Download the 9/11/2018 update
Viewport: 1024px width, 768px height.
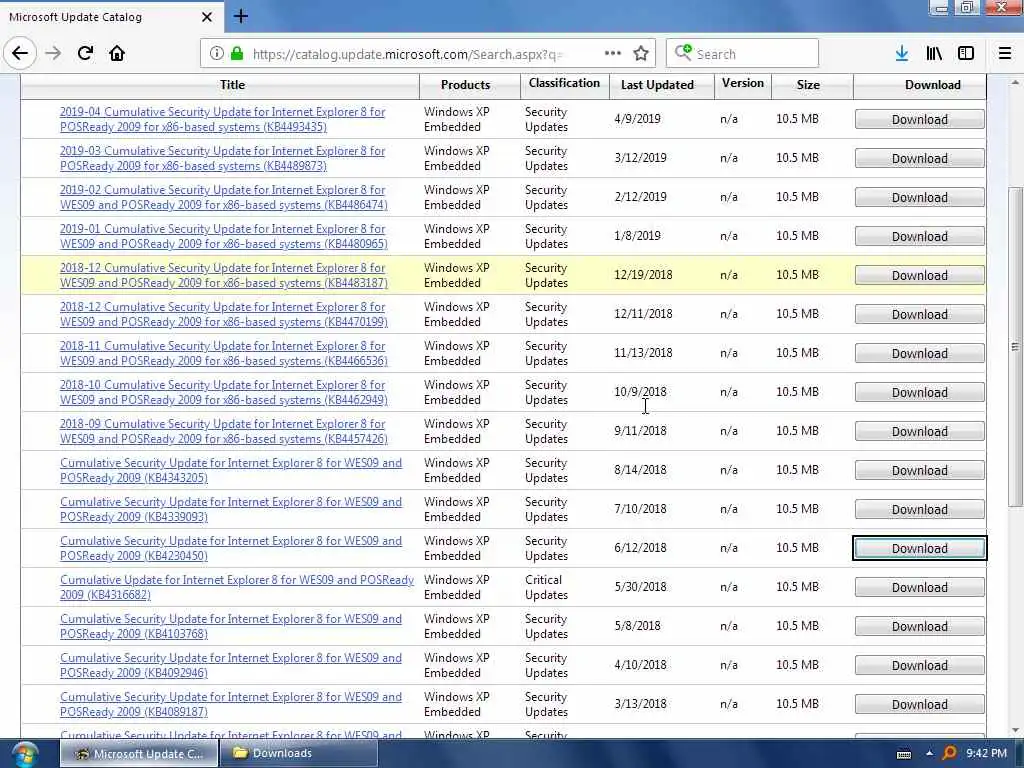click(920, 432)
